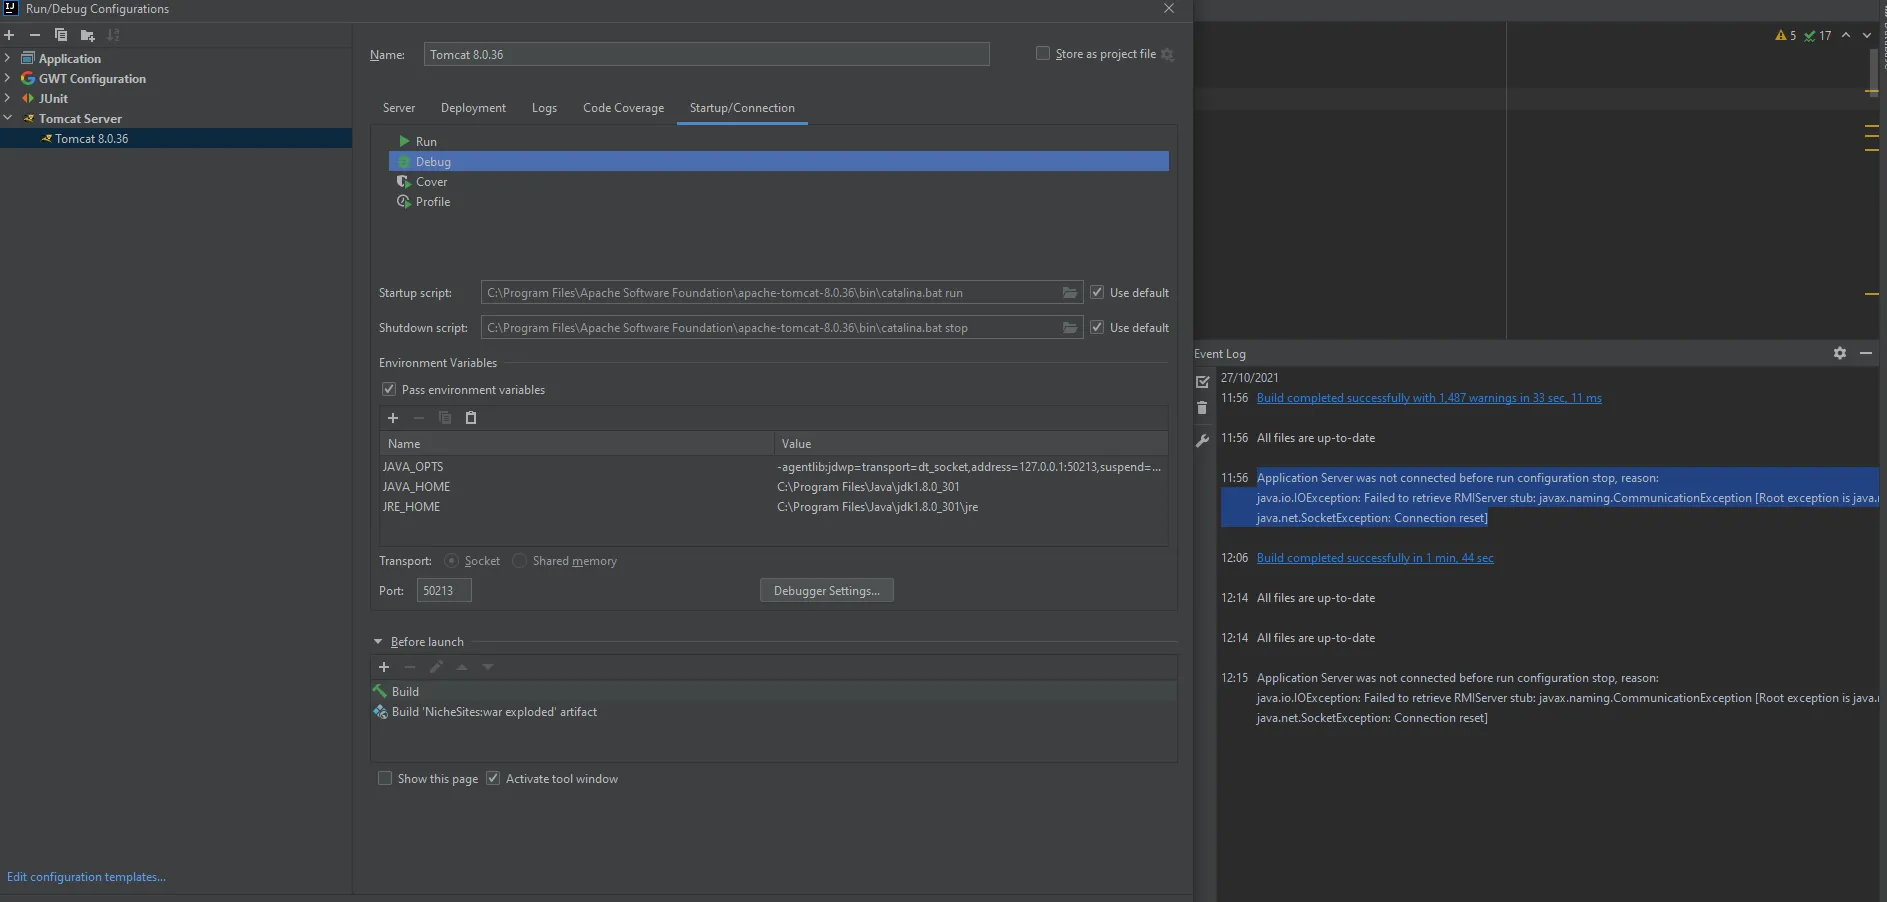This screenshot has height=902, width=1887.
Task: Close the Run/Debug Configurations dialog
Action: click(x=1169, y=8)
